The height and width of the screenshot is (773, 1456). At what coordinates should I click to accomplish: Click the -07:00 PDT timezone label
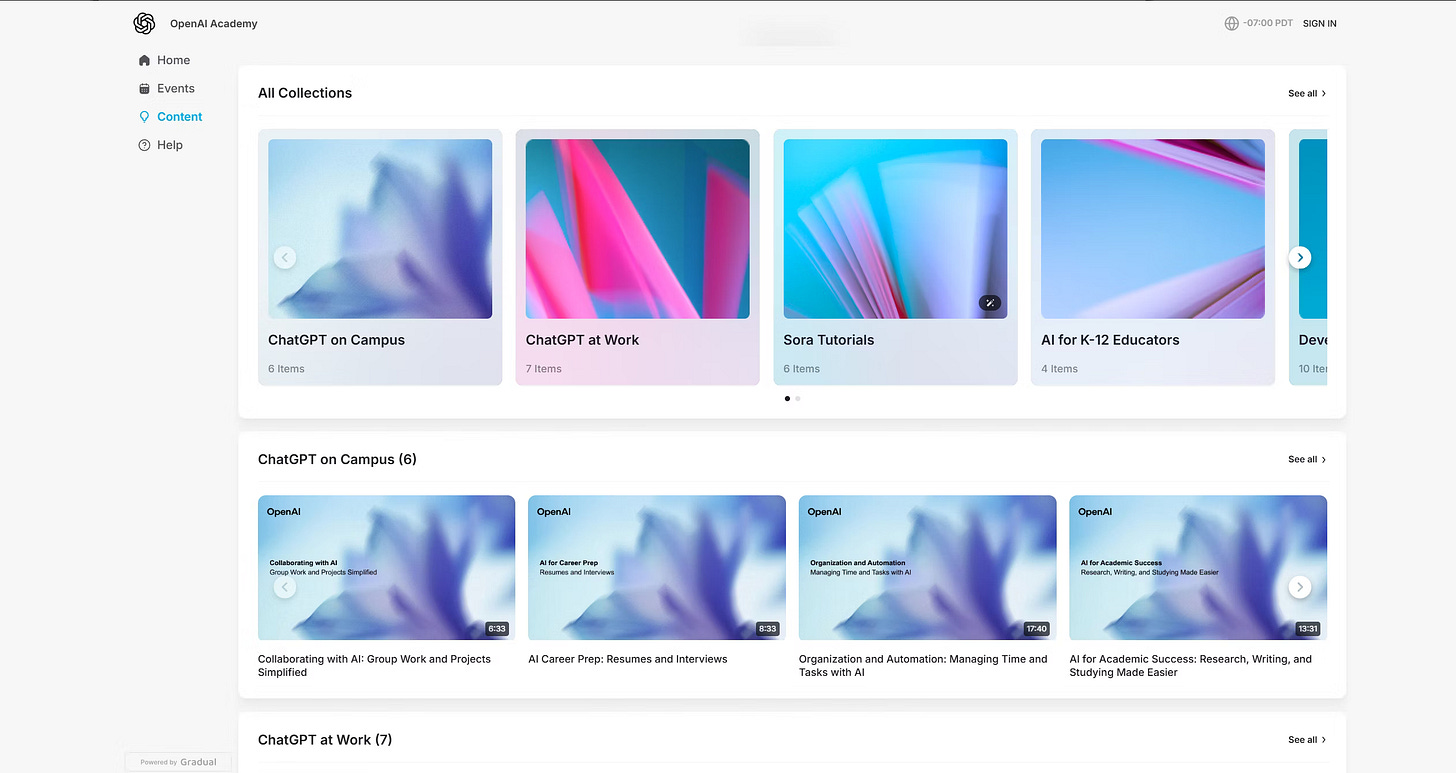(x=1267, y=23)
